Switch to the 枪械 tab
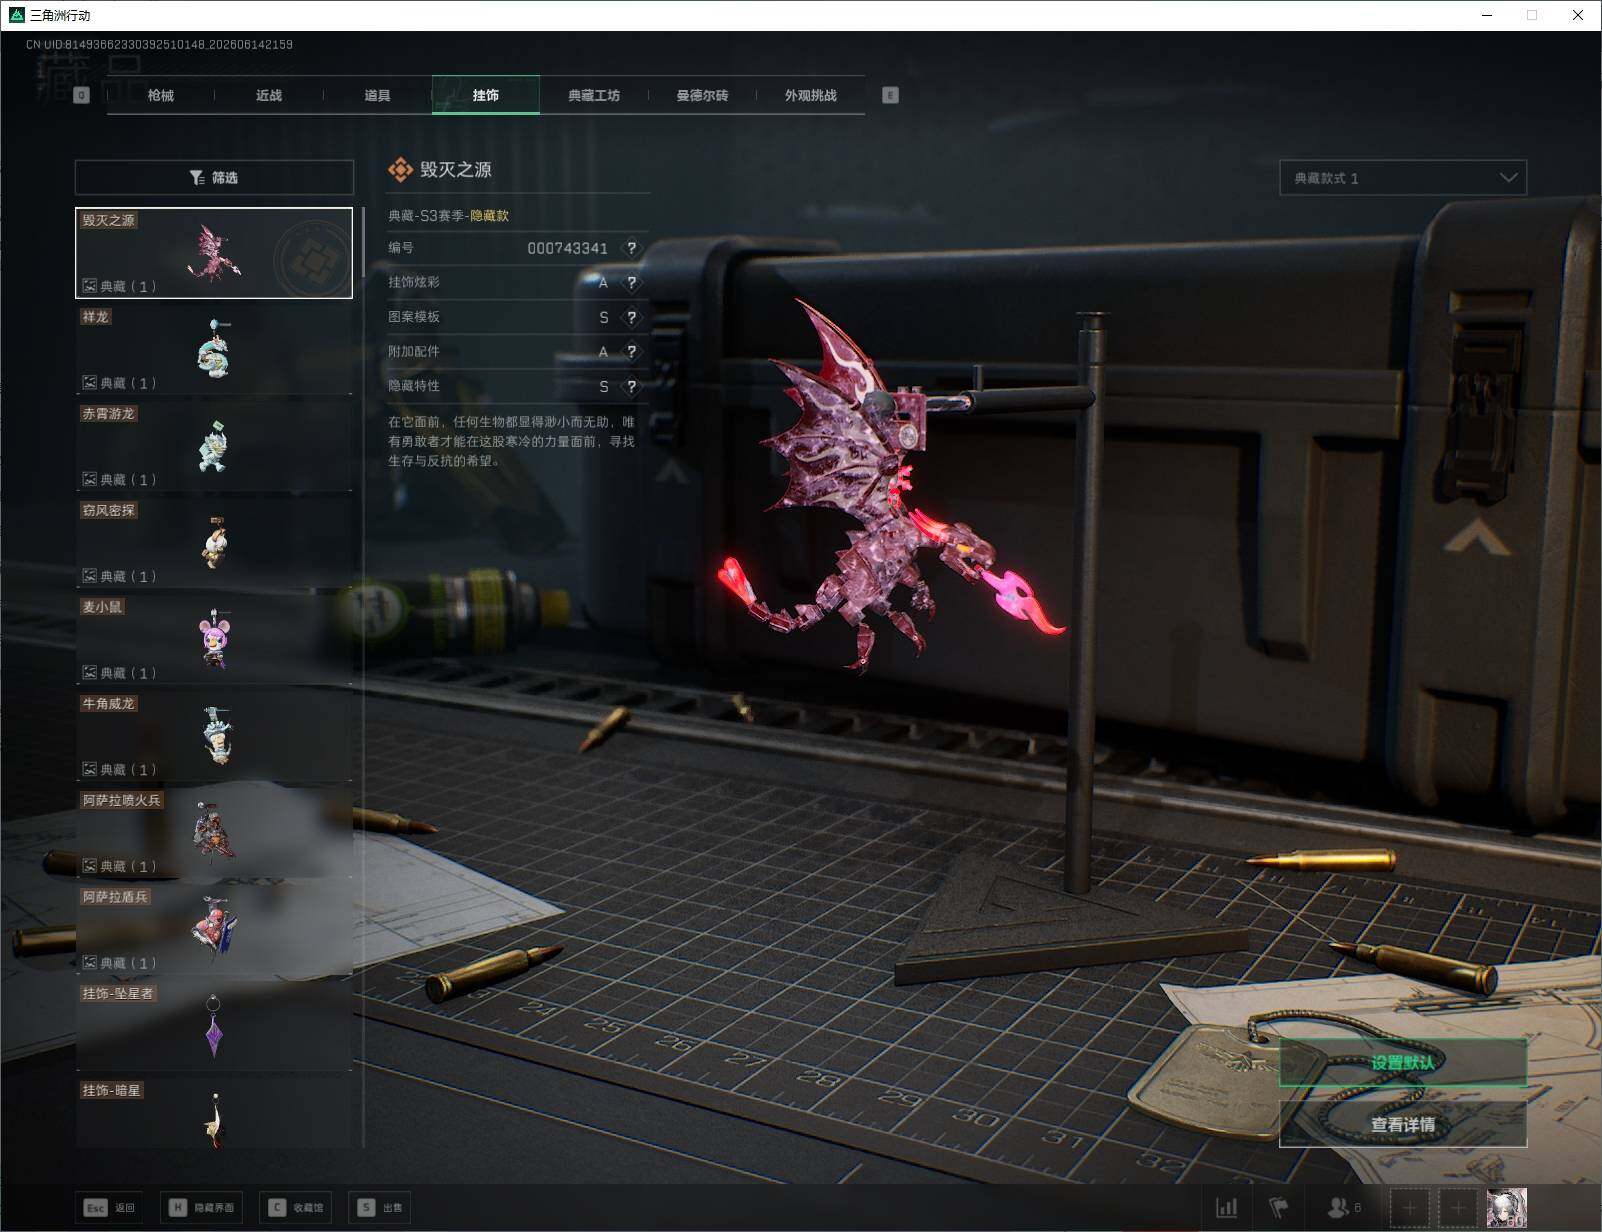Image resolution: width=1602 pixels, height=1232 pixels. [161, 95]
